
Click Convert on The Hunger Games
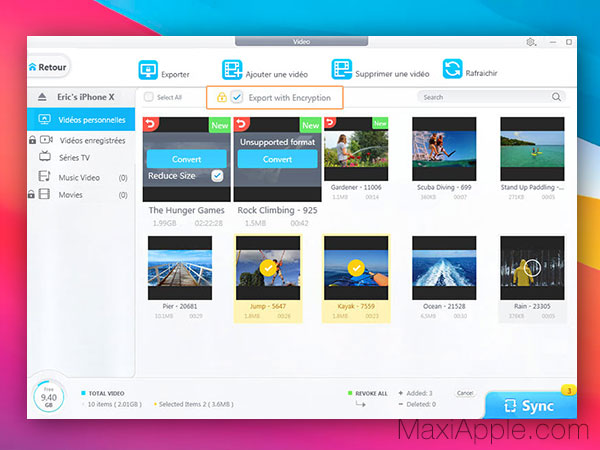(x=186, y=159)
